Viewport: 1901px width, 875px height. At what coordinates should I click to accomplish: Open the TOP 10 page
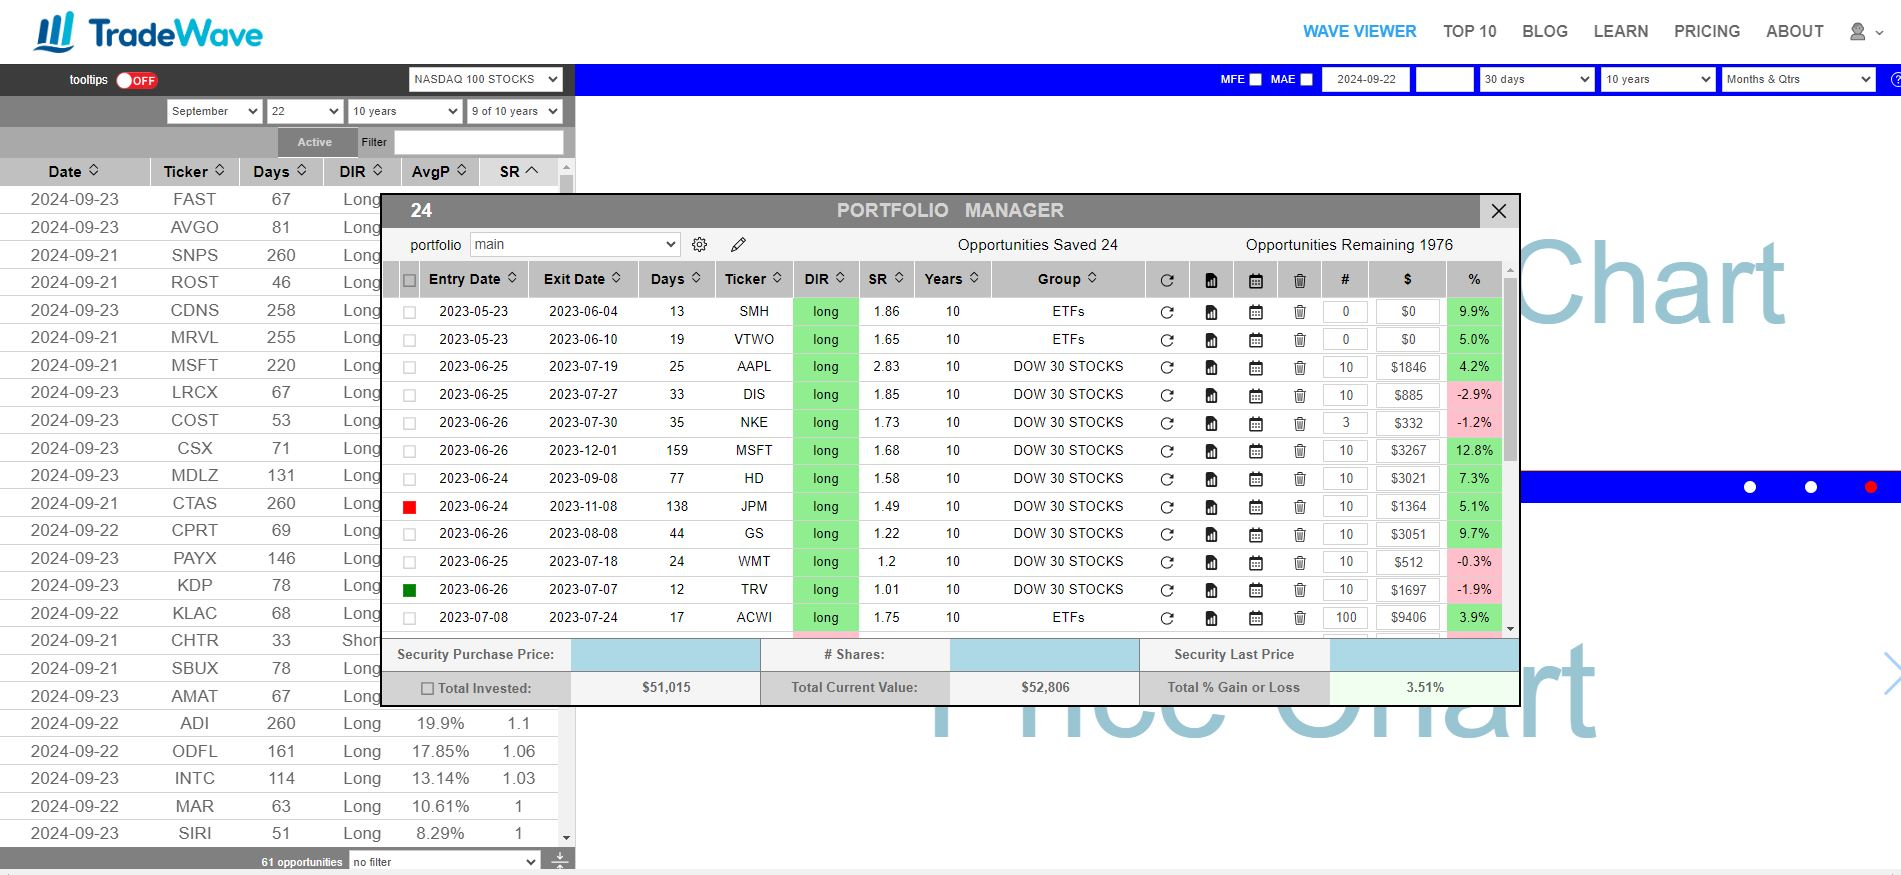click(1469, 32)
